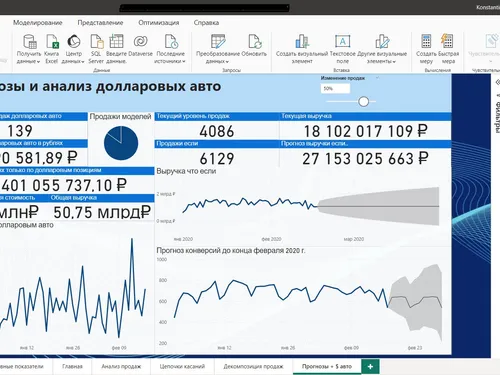
Task: Expand Преобразование данных dropdown arrow
Action: pyautogui.click(x=227, y=62)
